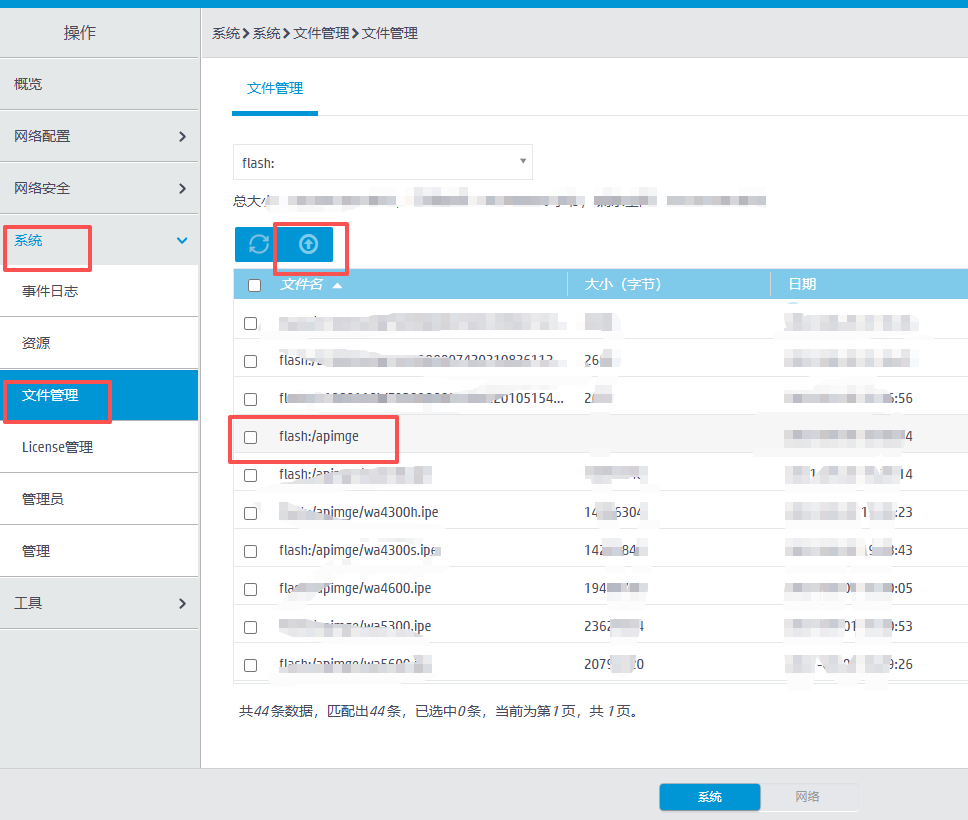
Task: Click the 网络配置 sidebar label
Action: pyautogui.click(x=42, y=136)
